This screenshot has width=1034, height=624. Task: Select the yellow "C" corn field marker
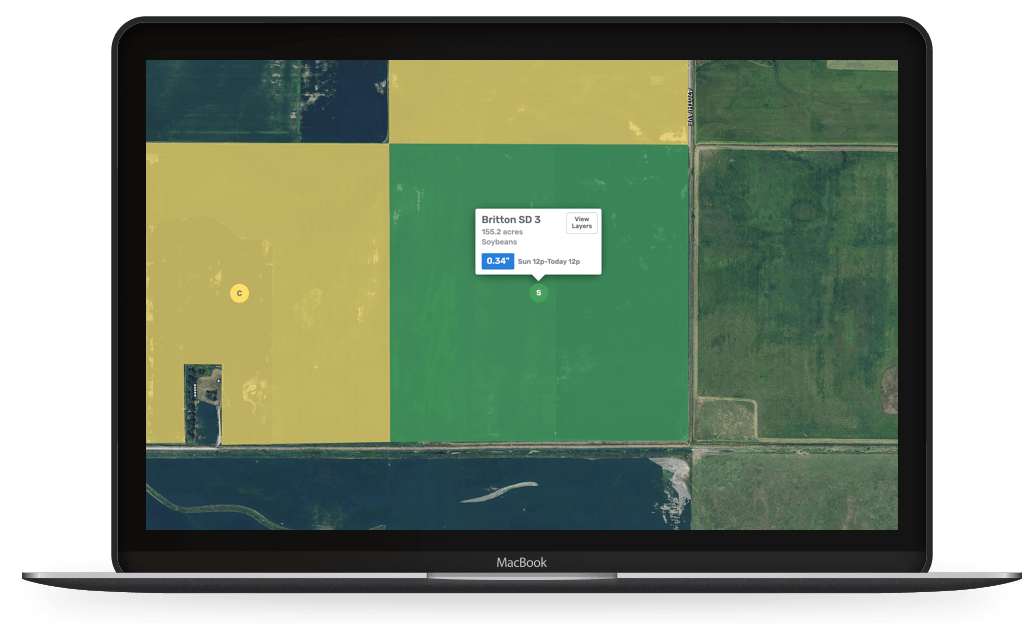click(239, 293)
